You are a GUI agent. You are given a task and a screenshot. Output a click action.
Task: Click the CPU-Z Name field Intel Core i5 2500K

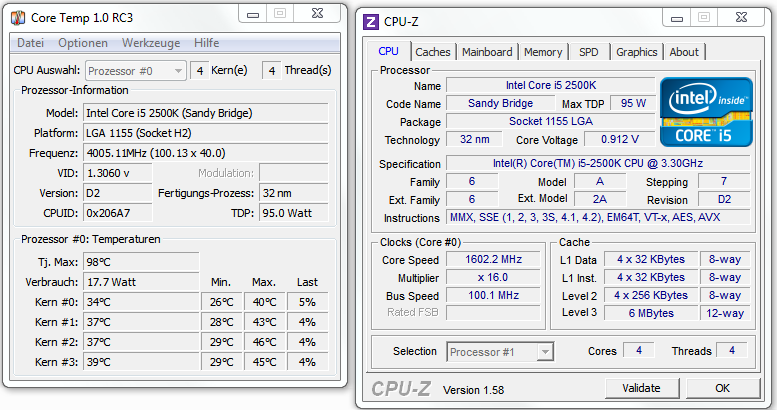tap(551, 85)
